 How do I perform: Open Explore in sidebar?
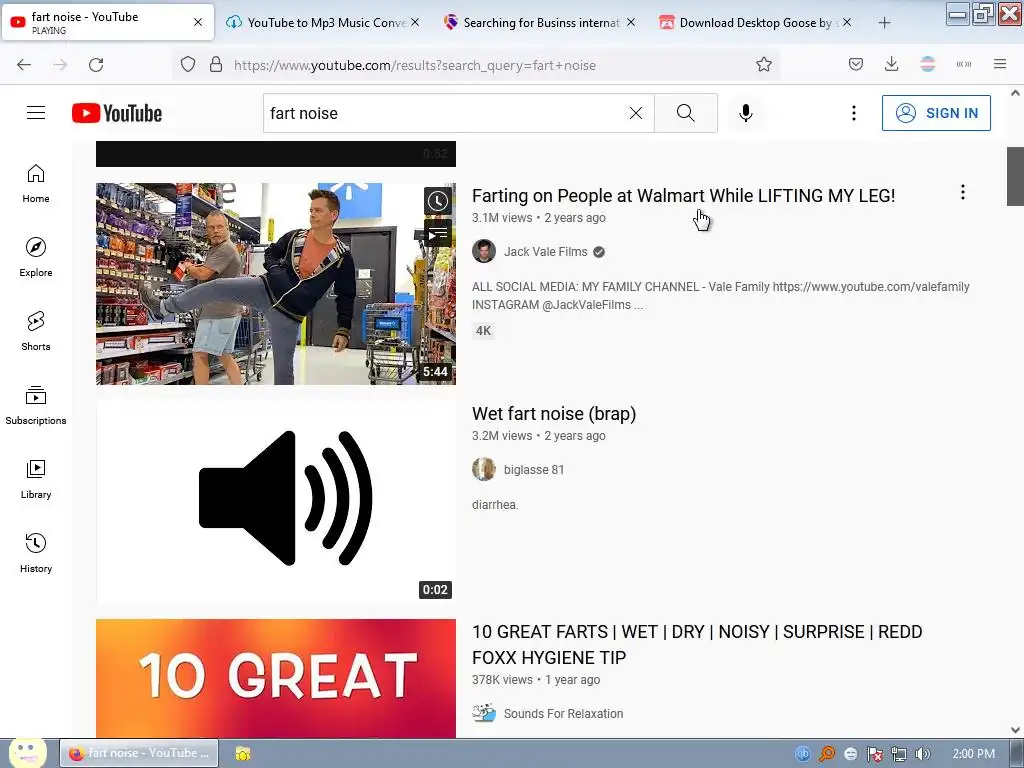click(x=36, y=258)
